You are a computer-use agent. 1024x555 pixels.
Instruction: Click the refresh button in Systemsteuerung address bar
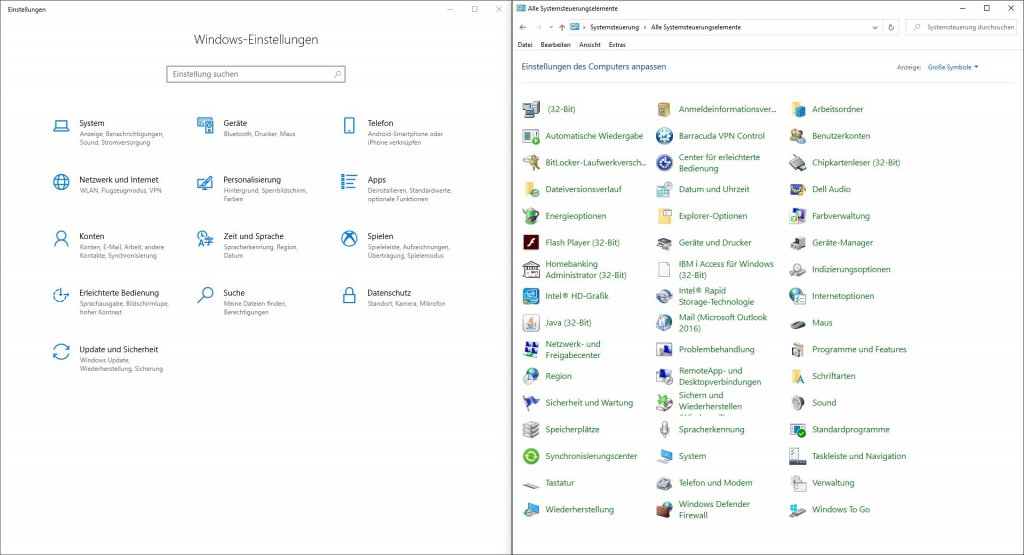pyautogui.click(x=891, y=27)
